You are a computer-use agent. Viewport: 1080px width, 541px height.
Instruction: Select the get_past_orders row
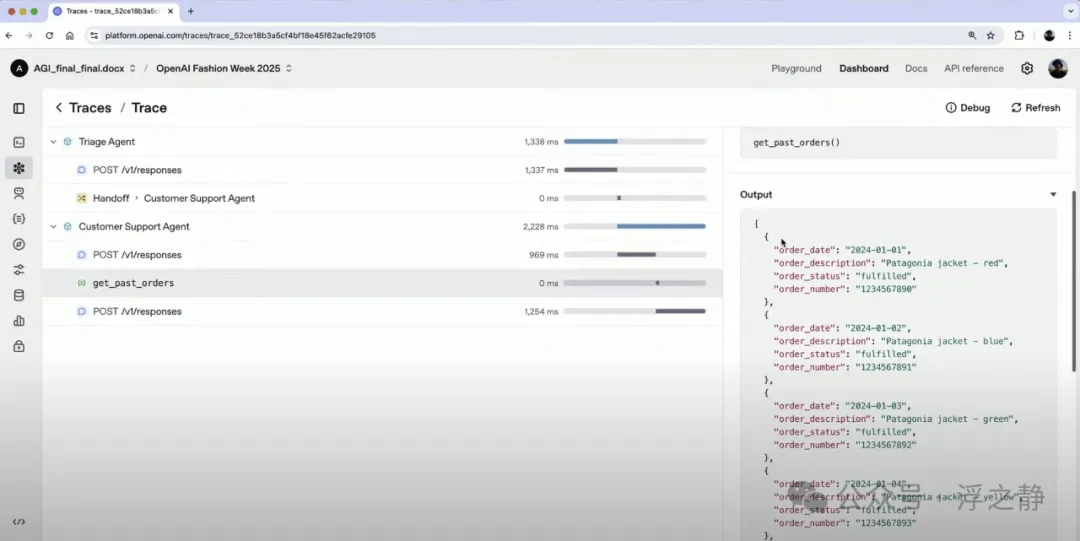(x=382, y=283)
